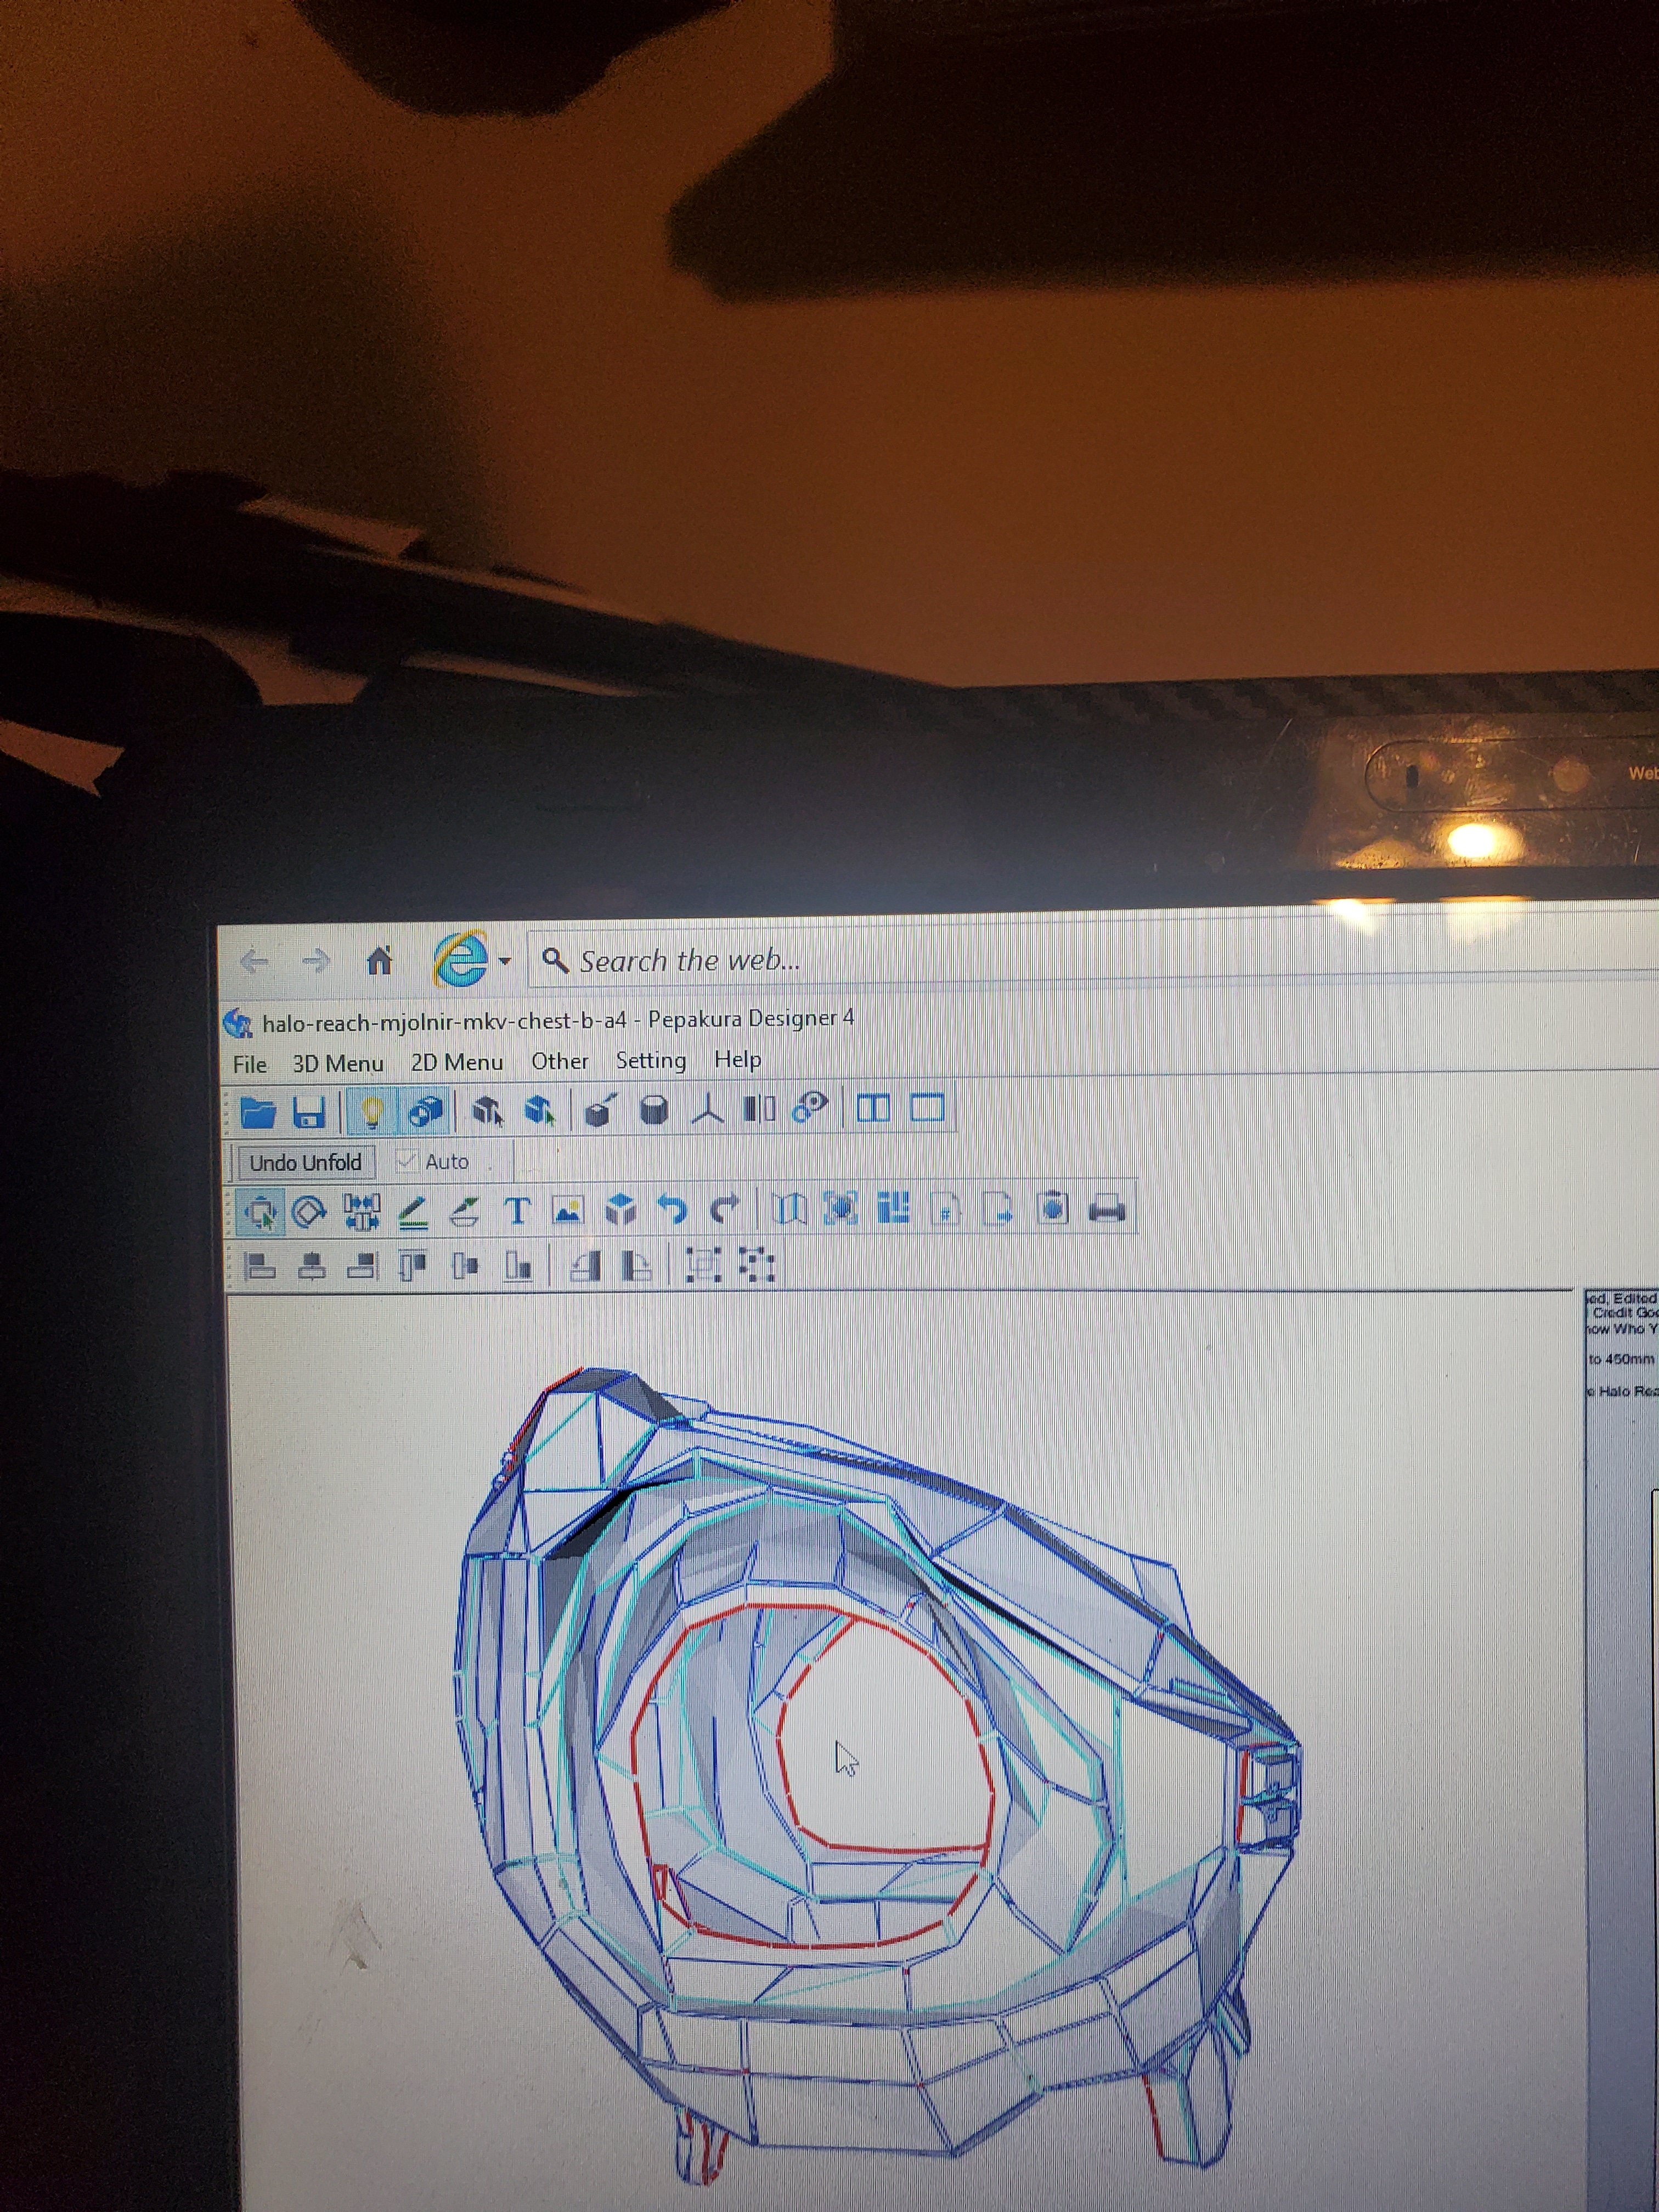
Task: Undo with the blue curved arrow
Action: click(672, 1210)
